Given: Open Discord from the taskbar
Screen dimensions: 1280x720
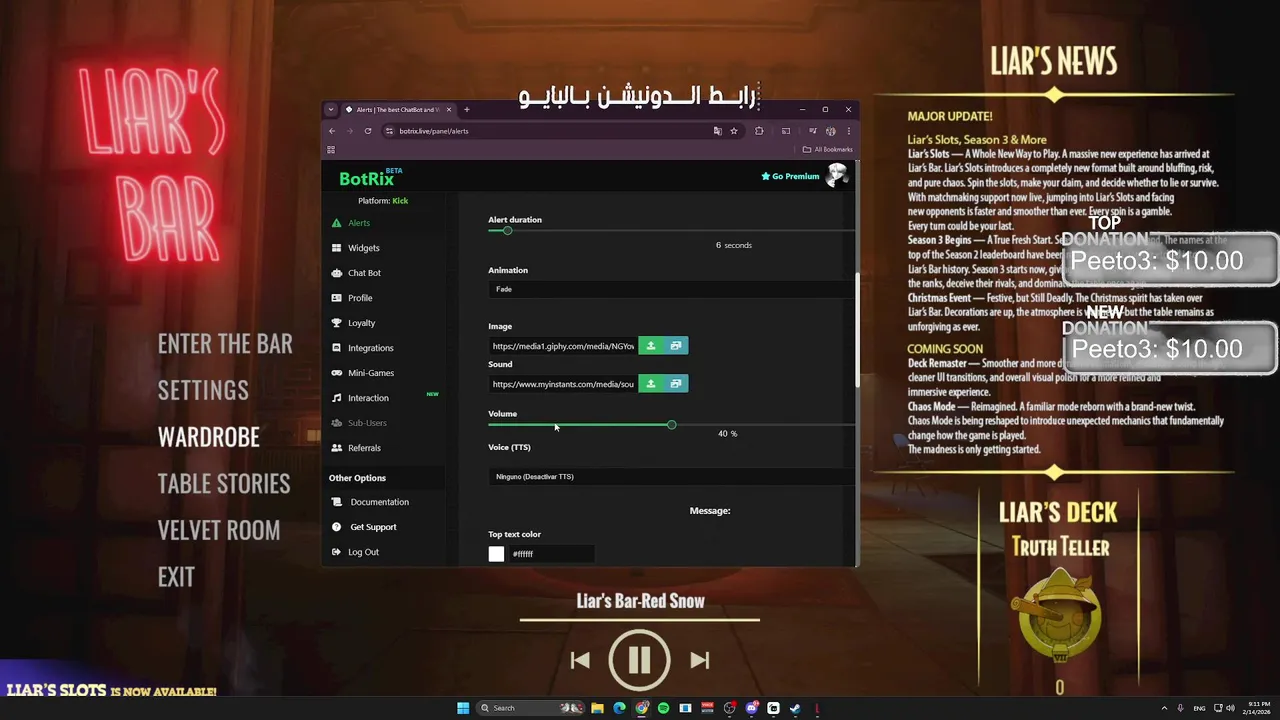Looking at the screenshot, I should click(751, 708).
